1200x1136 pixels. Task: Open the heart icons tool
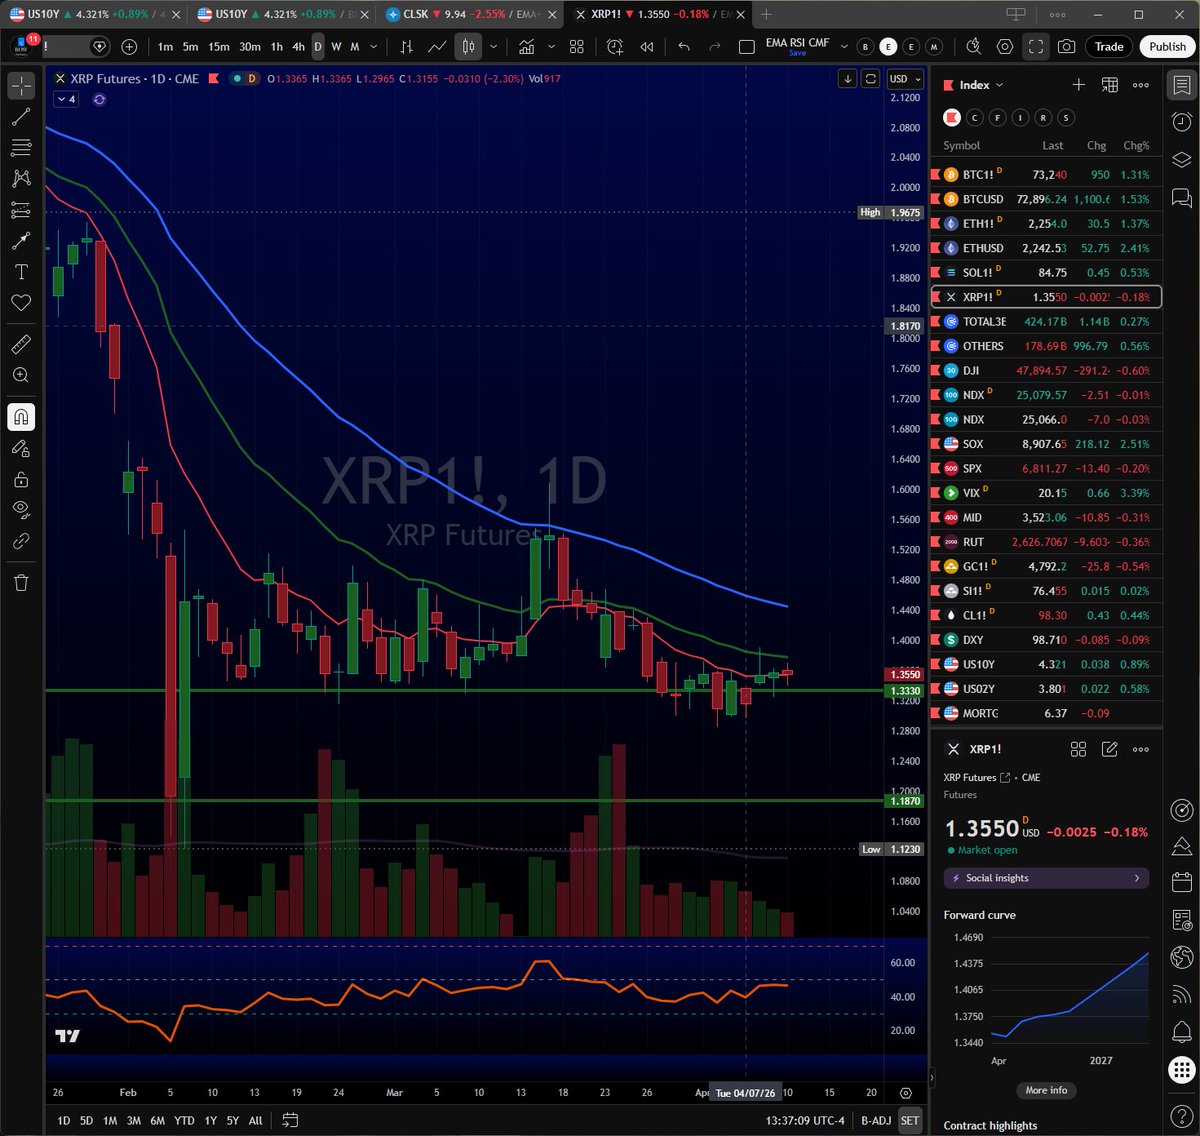[x=21, y=303]
